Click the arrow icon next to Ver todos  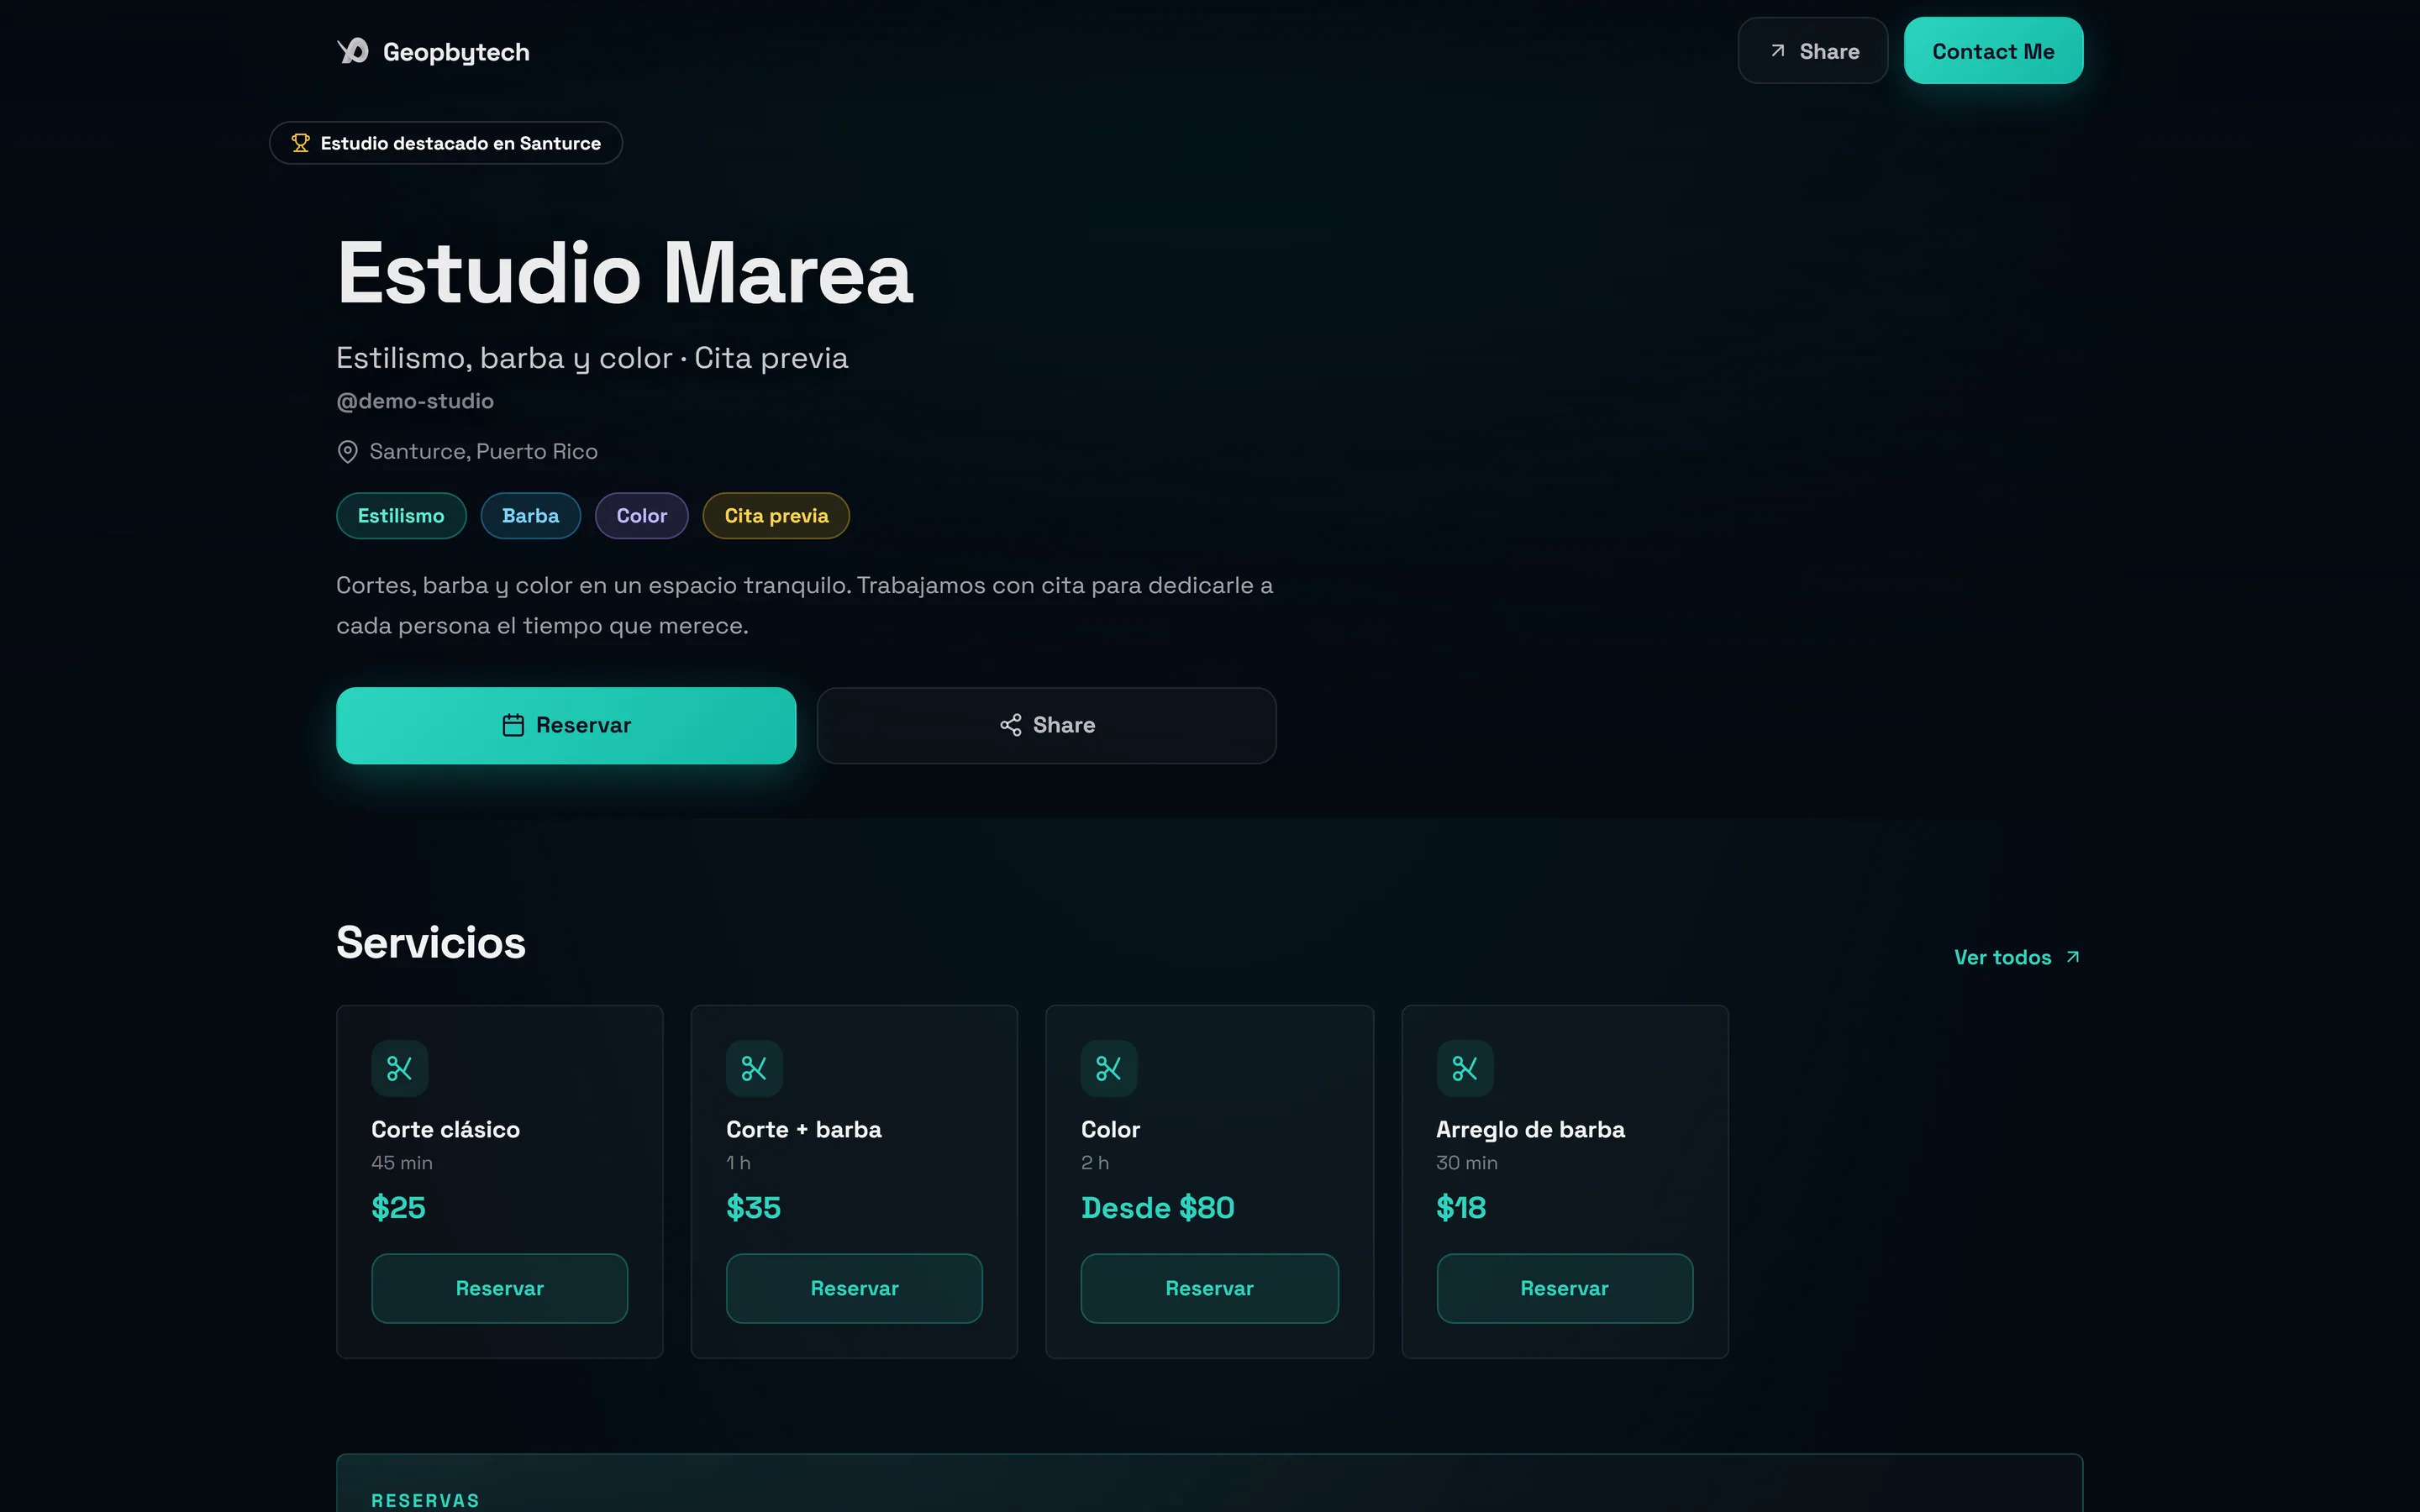click(x=2073, y=957)
